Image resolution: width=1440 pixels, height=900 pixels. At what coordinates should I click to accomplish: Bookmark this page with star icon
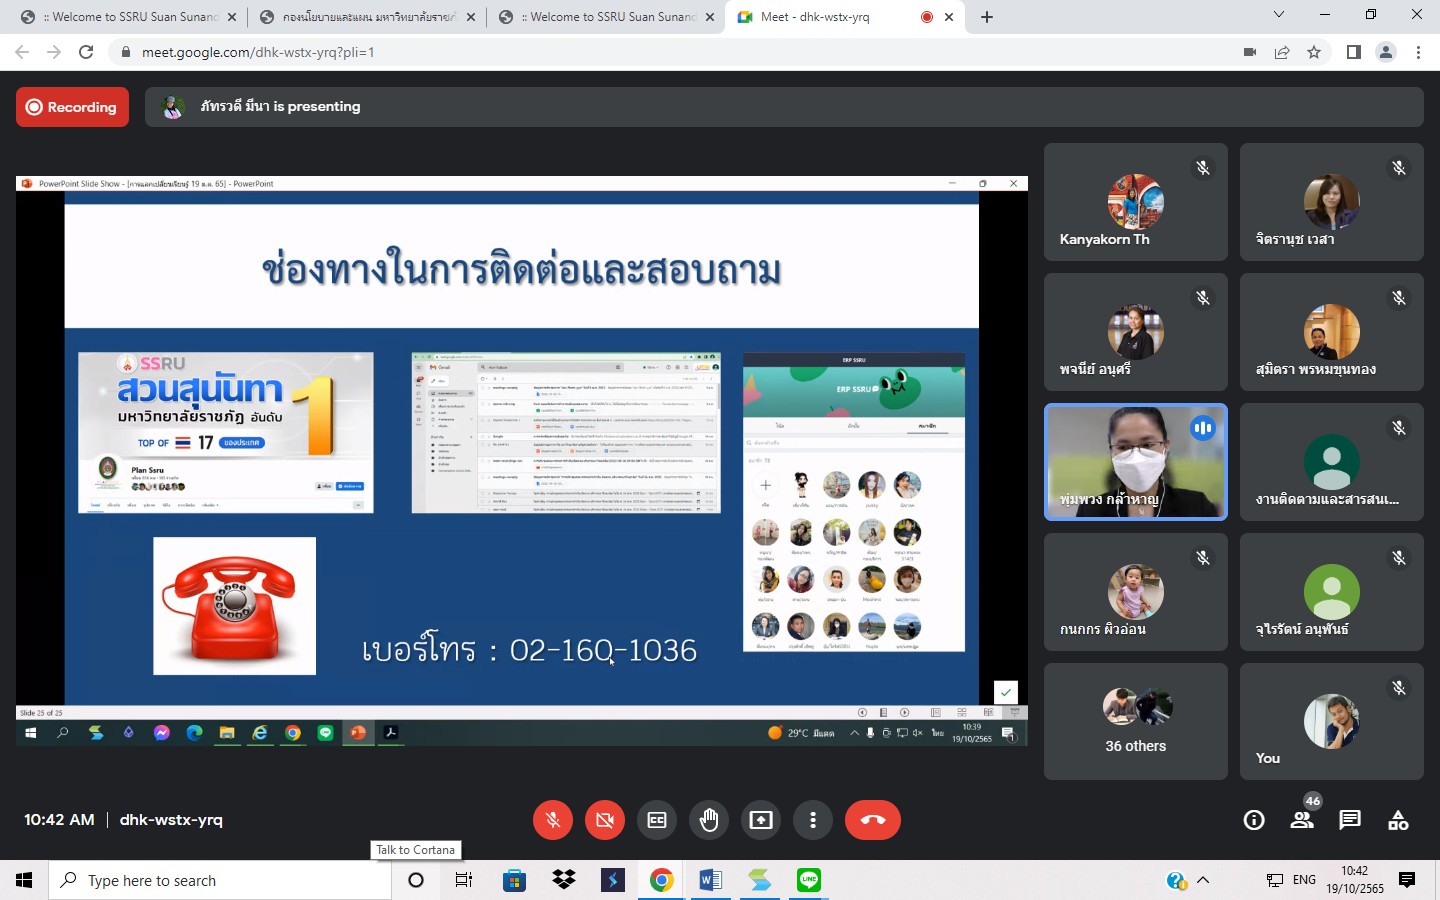[1314, 52]
